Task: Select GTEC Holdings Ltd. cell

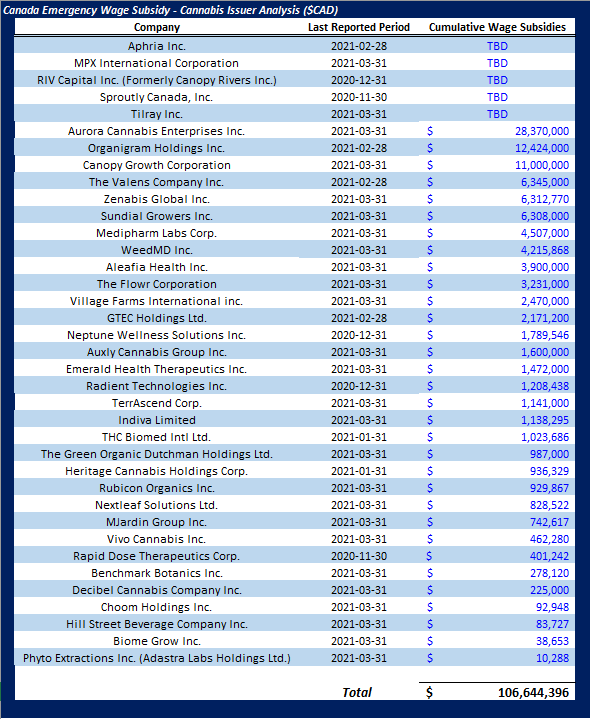Action: 157,318
